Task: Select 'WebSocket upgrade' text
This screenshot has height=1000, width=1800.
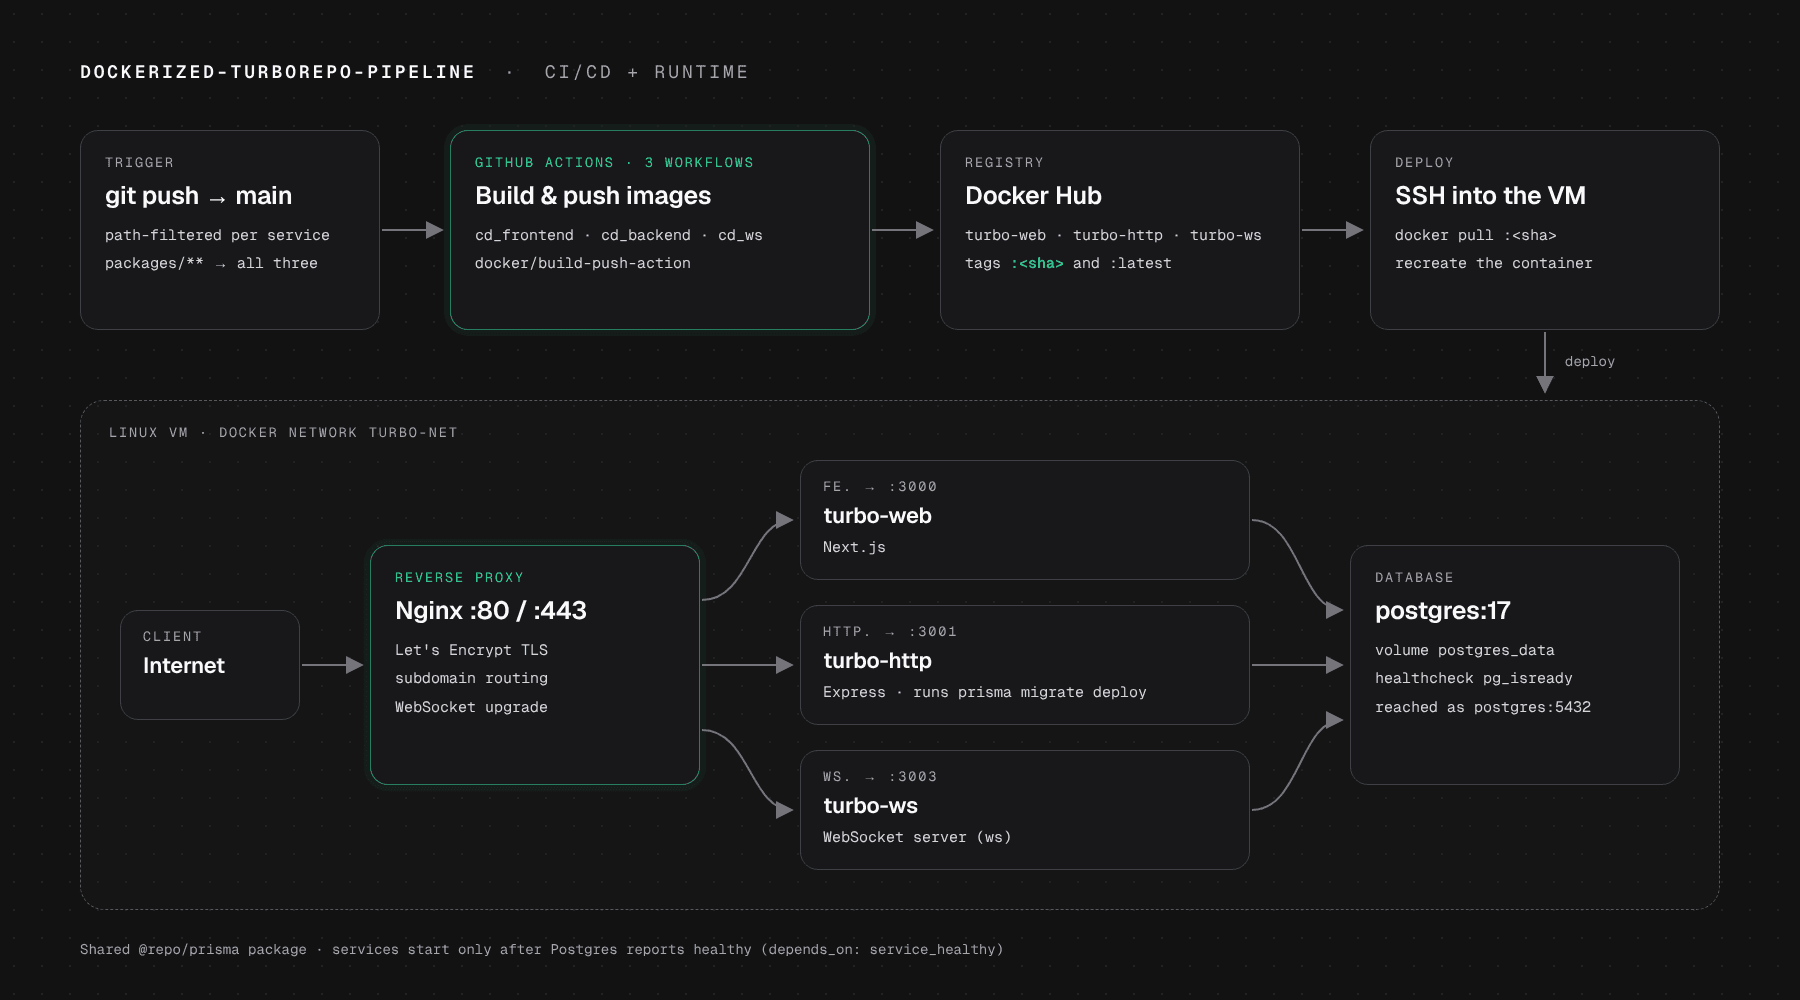Action: (471, 707)
